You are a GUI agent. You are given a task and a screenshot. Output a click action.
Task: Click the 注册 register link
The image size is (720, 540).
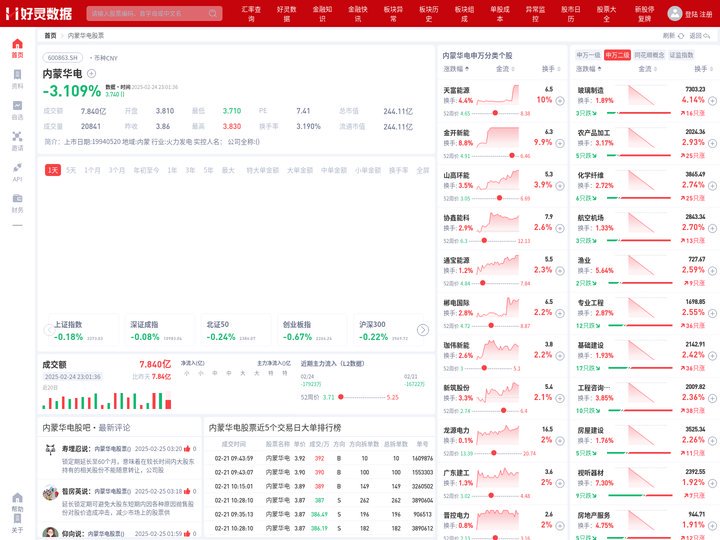click(x=706, y=14)
